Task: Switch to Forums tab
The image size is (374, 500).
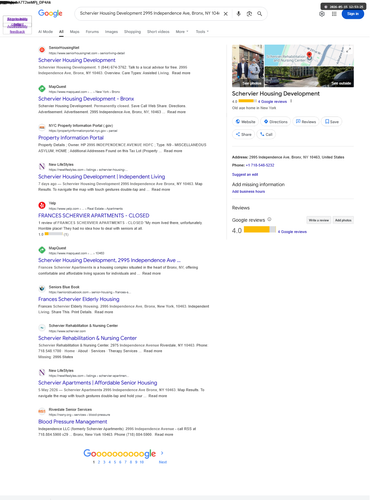Action: [x=92, y=32]
